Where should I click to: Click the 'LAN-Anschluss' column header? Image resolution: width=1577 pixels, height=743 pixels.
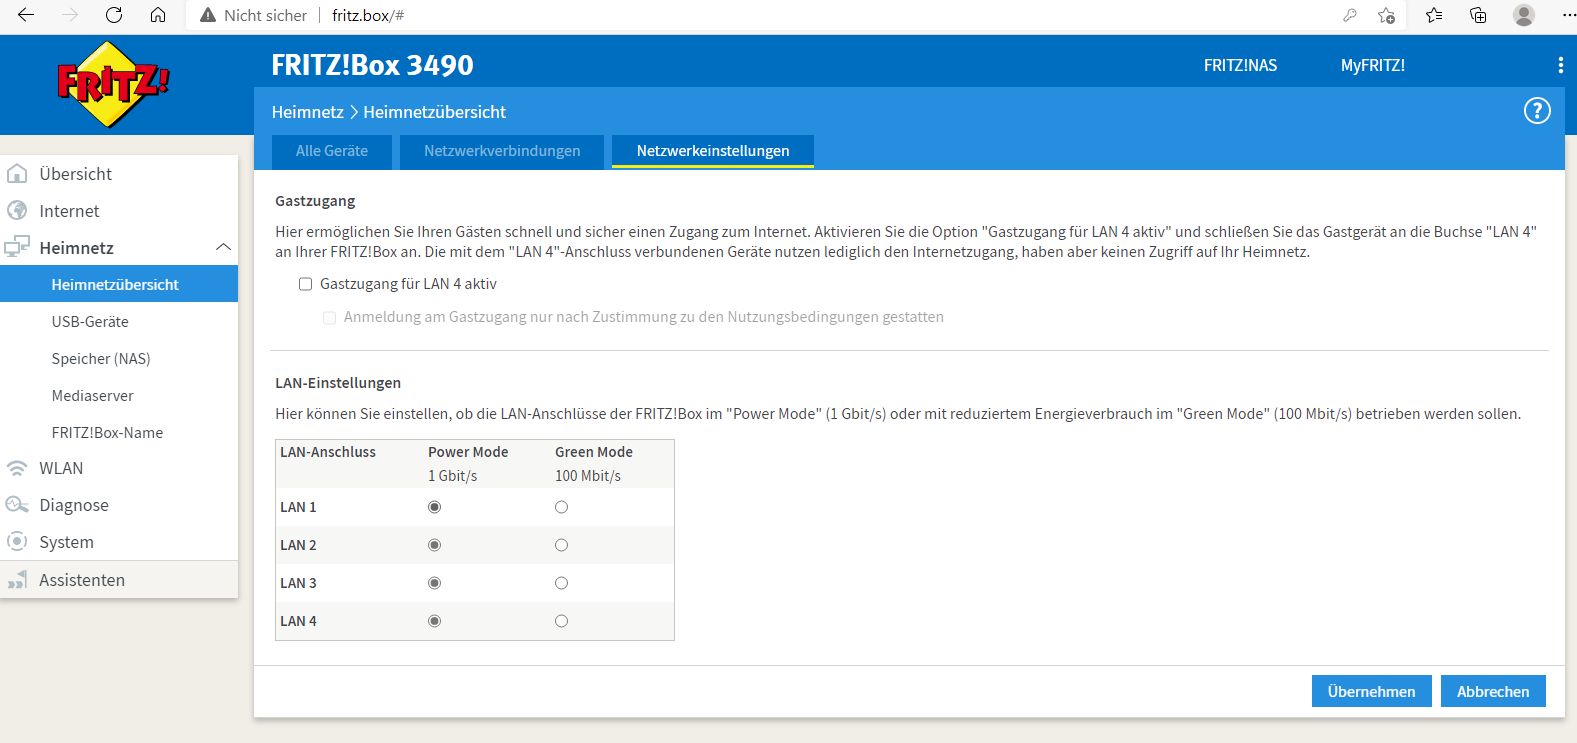point(328,452)
